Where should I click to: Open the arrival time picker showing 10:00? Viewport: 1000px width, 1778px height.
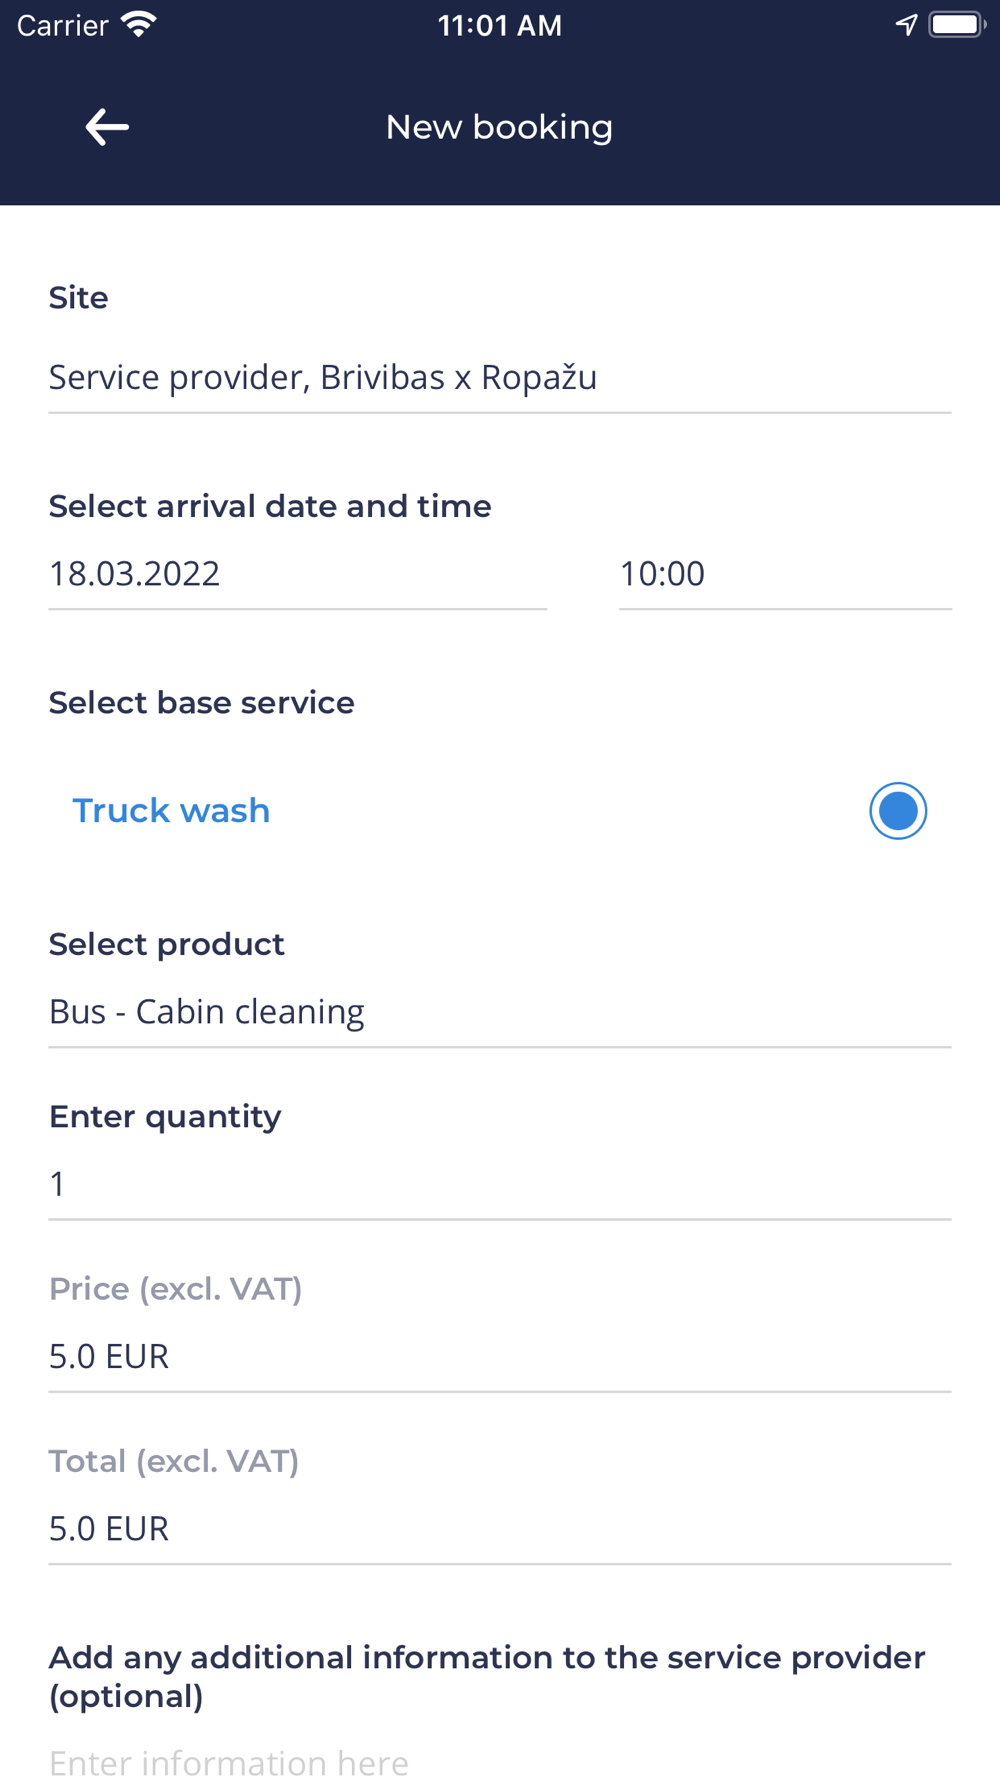click(784, 574)
